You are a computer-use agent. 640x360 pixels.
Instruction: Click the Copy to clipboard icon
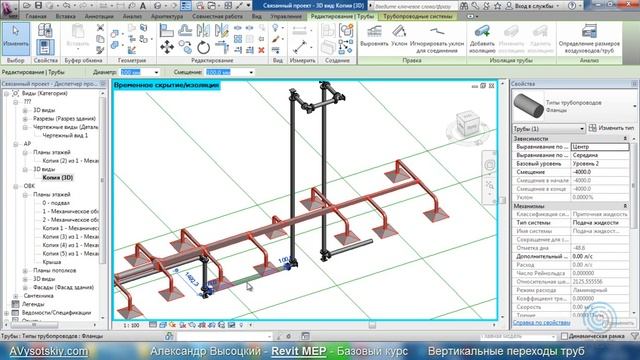point(100,39)
